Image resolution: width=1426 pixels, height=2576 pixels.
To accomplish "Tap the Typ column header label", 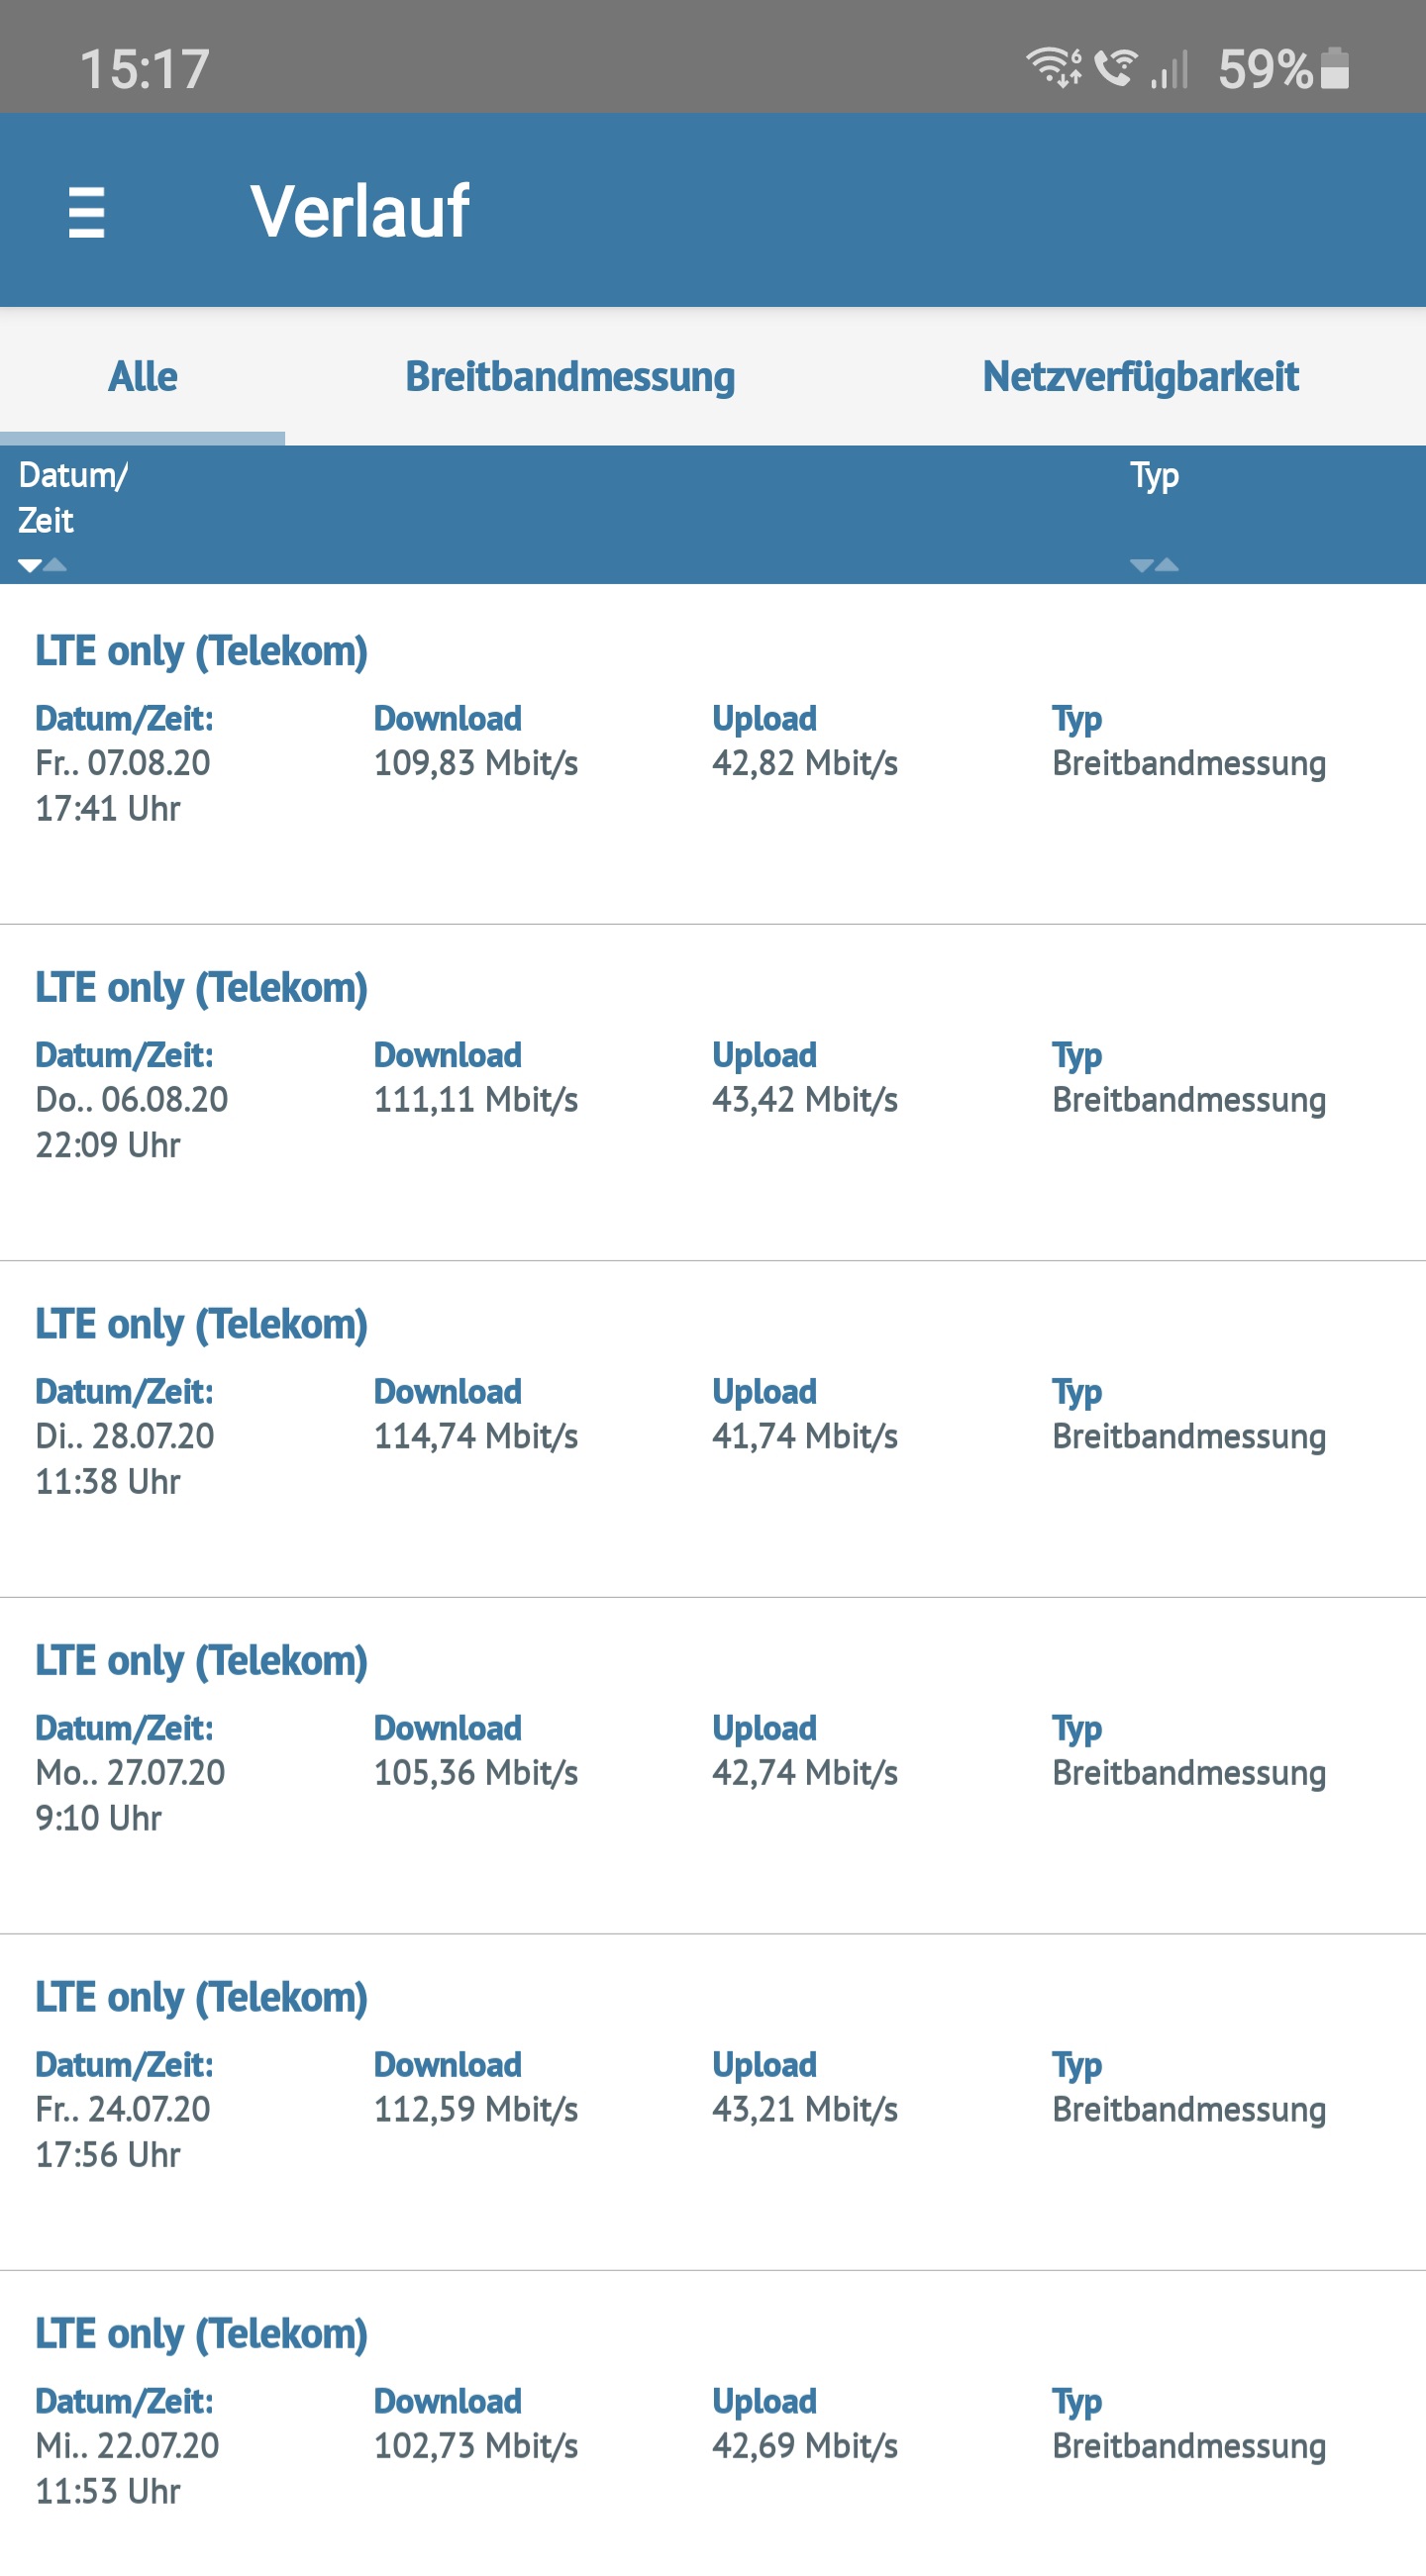I will 1154,475.
